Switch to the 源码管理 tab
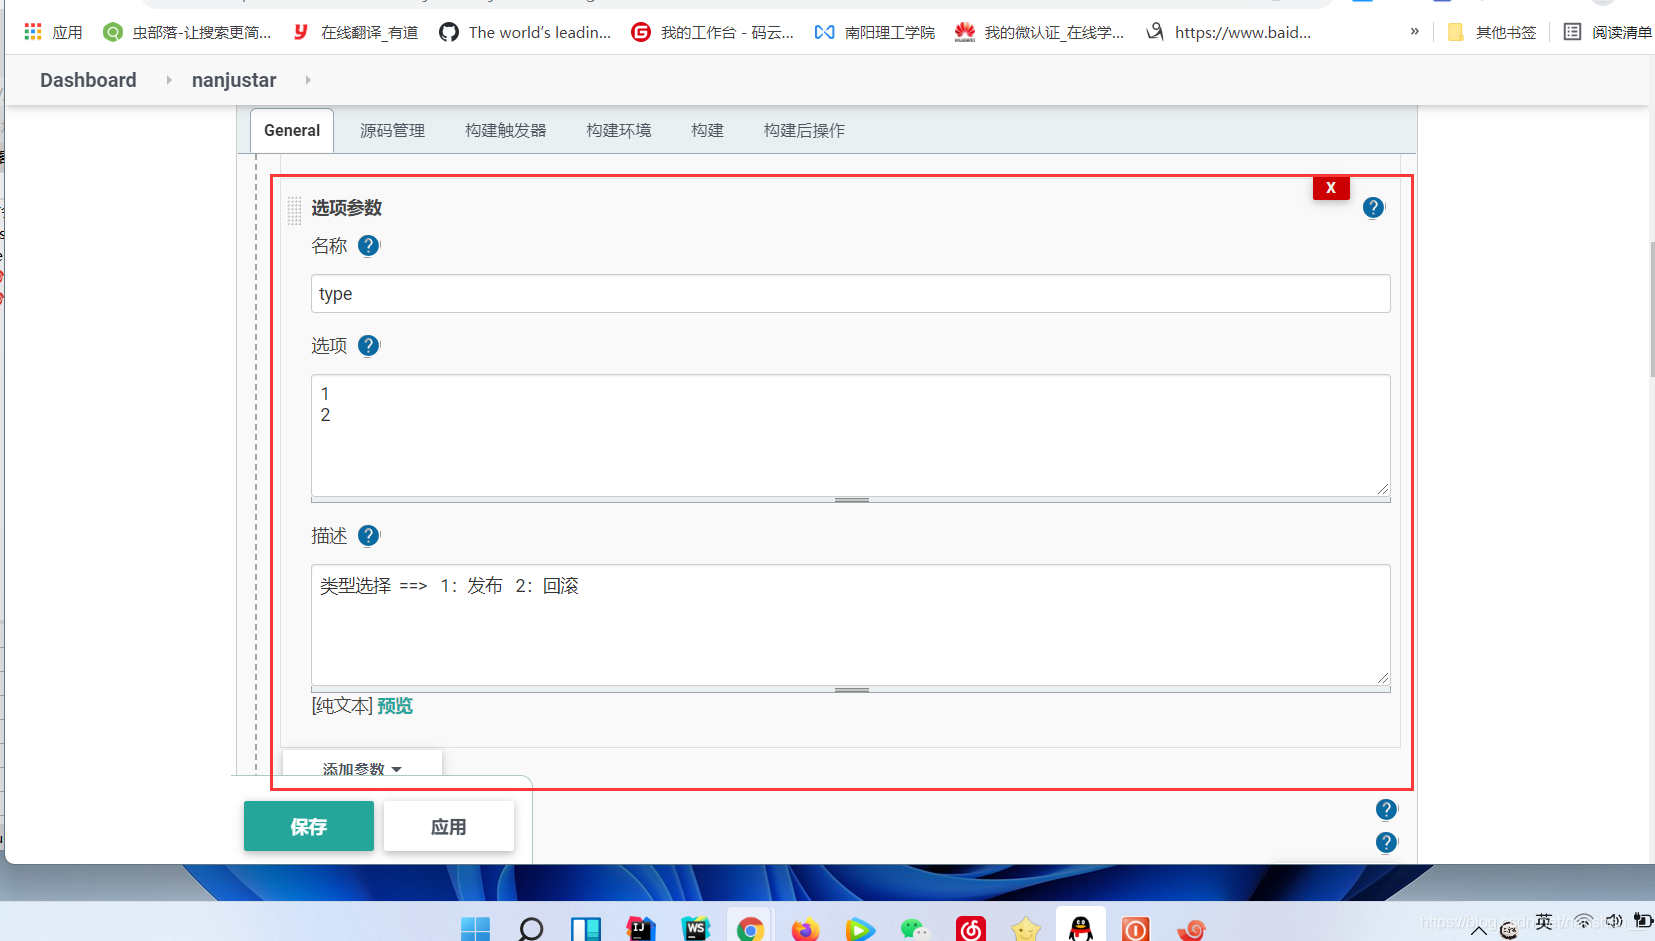This screenshot has height=941, width=1655. pyautogui.click(x=392, y=131)
